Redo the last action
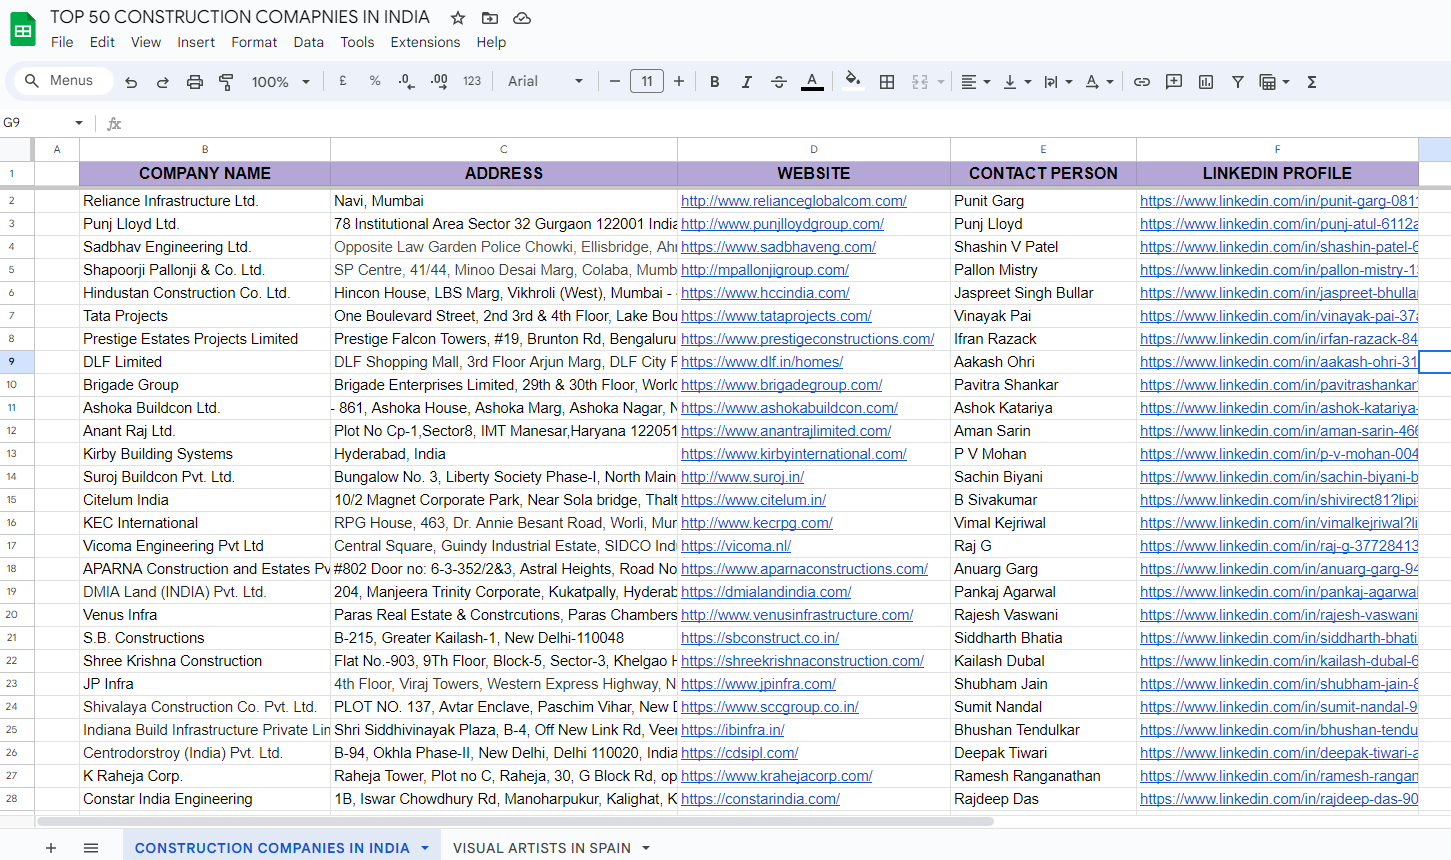The width and height of the screenshot is (1451, 860). click(163, 82)
